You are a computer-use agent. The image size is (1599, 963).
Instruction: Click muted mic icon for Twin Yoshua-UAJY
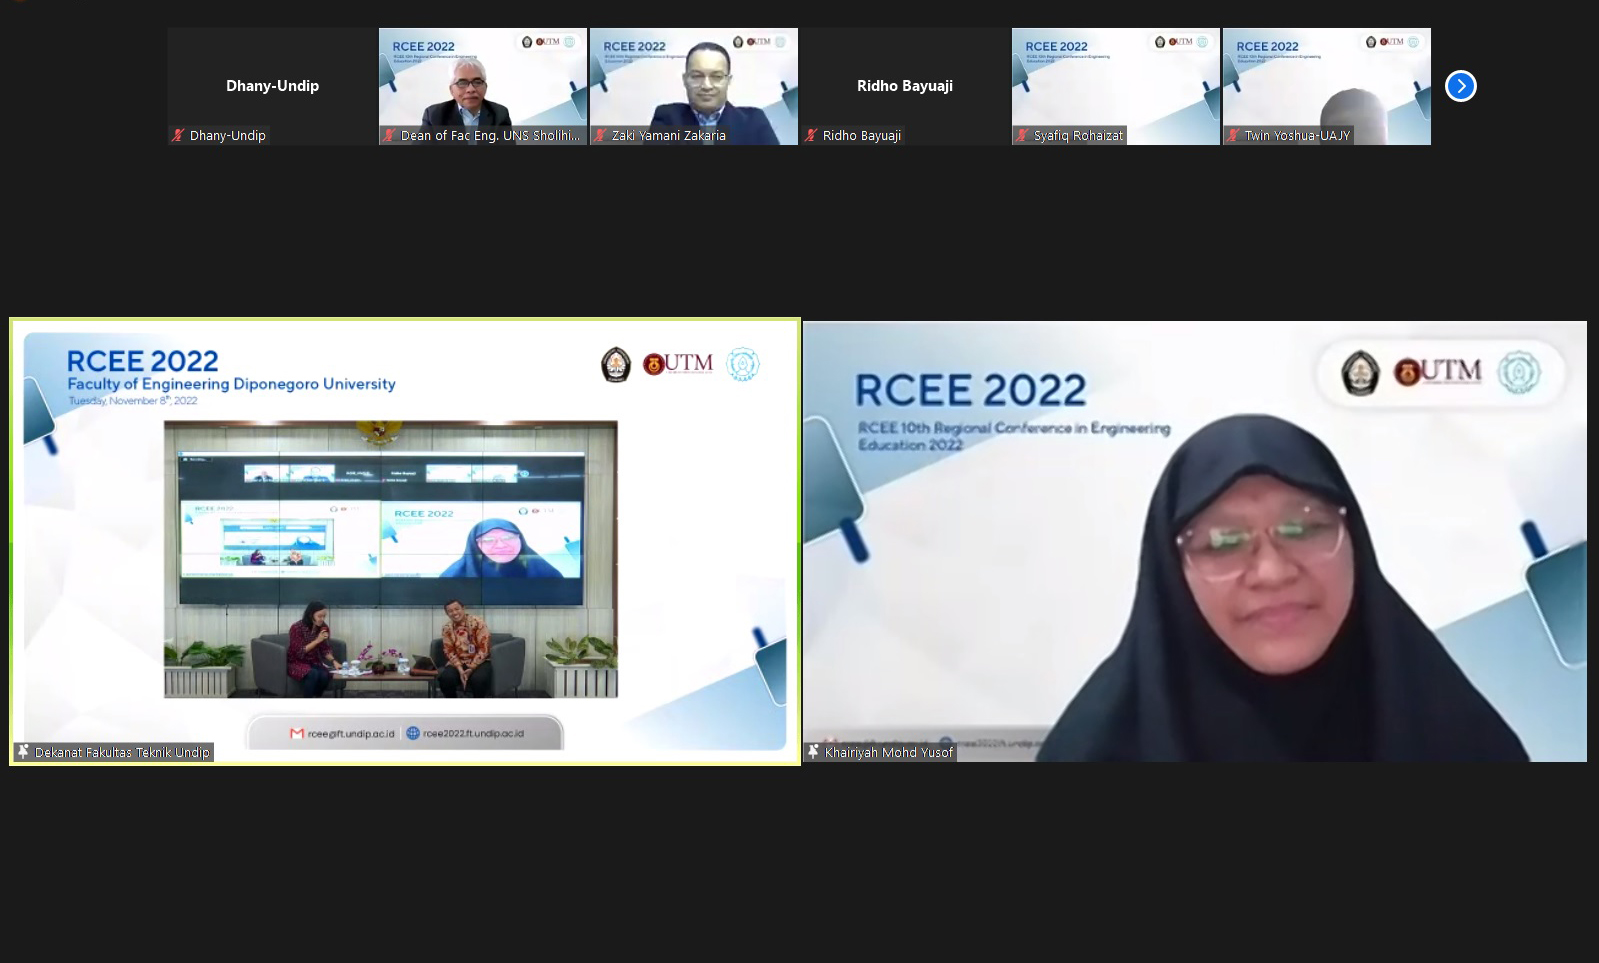click(1233, 136)
